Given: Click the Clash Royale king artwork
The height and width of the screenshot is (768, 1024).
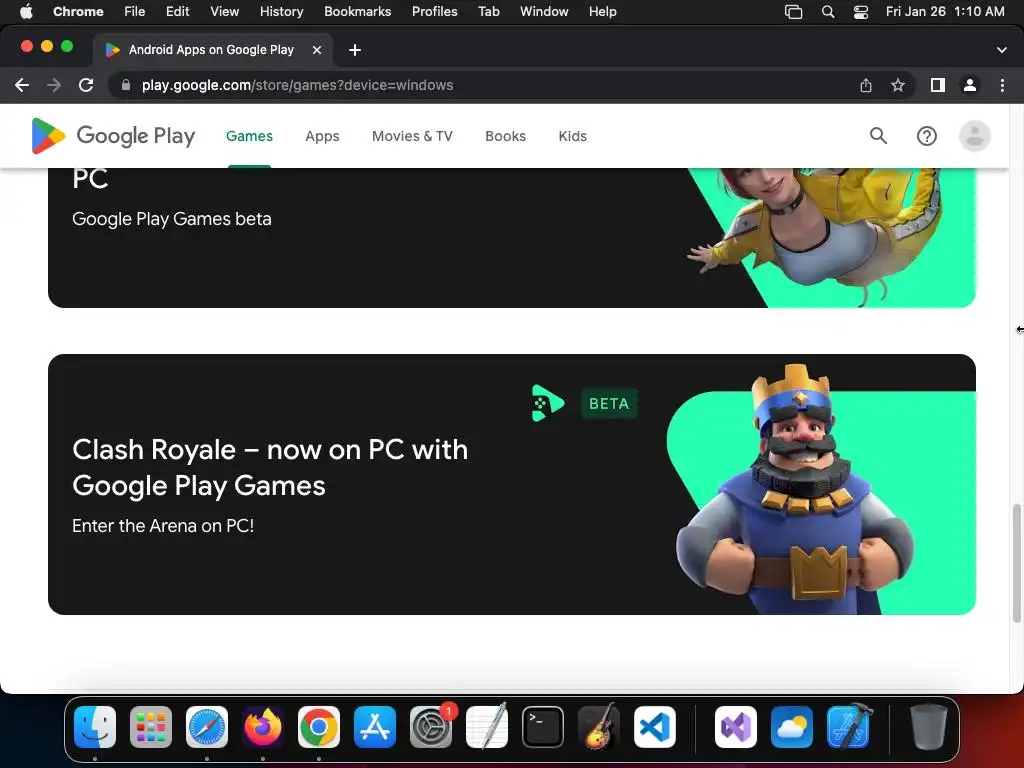Looking at the screenshot, I should [x=795, y=490].
